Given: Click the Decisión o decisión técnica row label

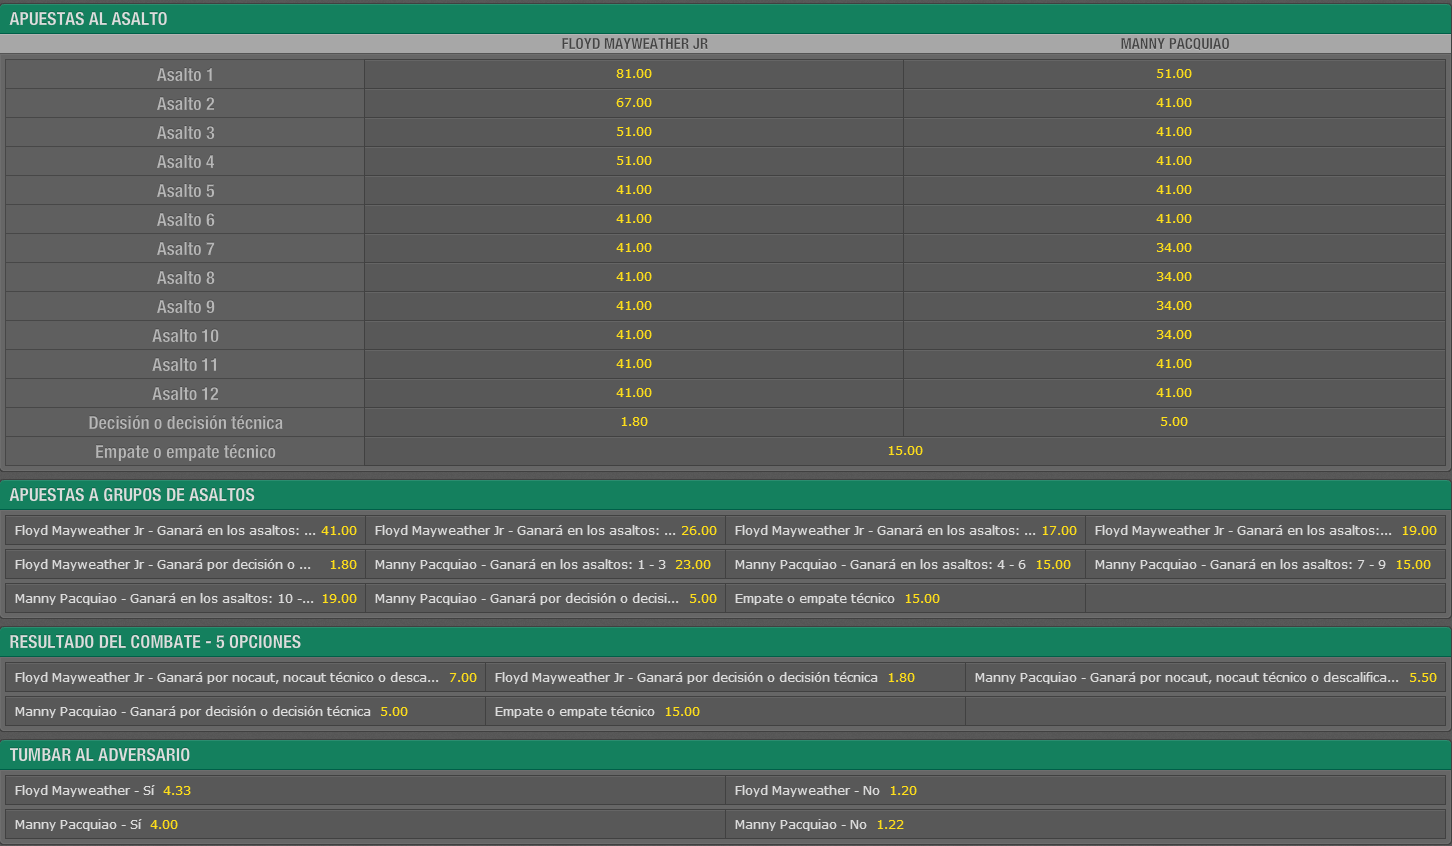Looking at the screenshot, I should pyautogui.click(x=185, y=423).
